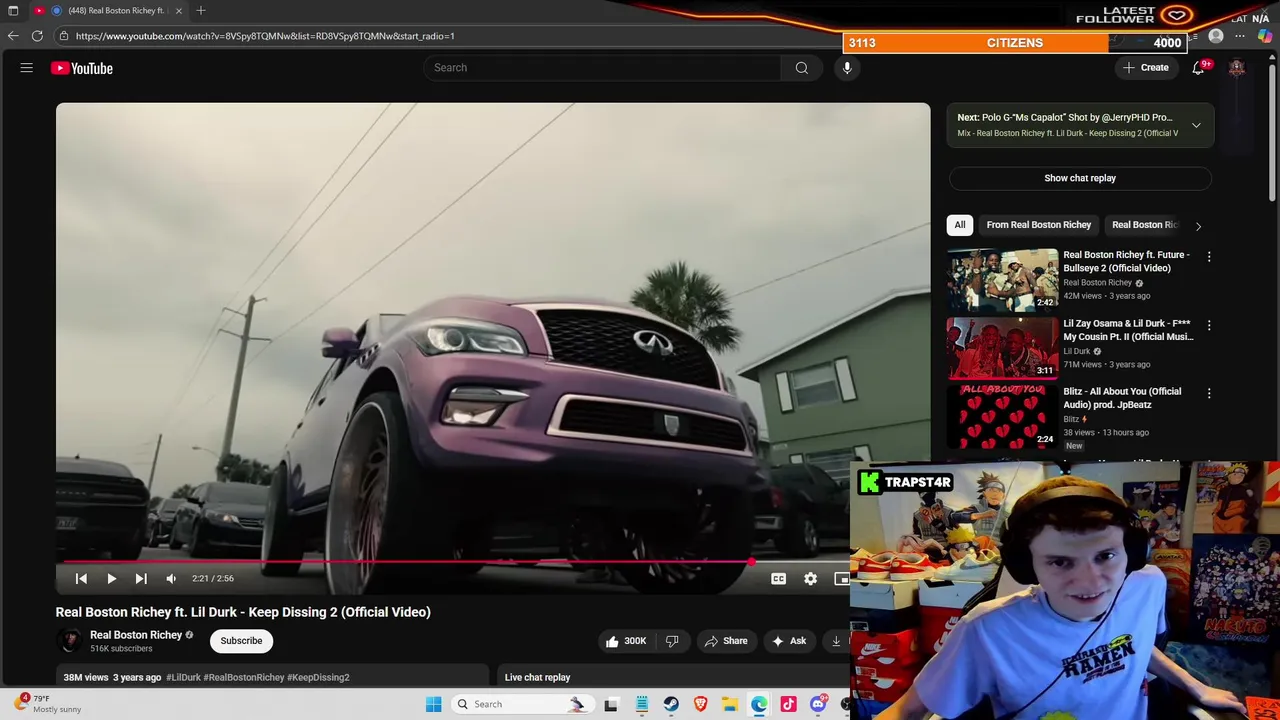The height and width of the screenshot is (720, 1280).
Task: Open Real Boston Richey channel name link
Action: pos(136,635)
